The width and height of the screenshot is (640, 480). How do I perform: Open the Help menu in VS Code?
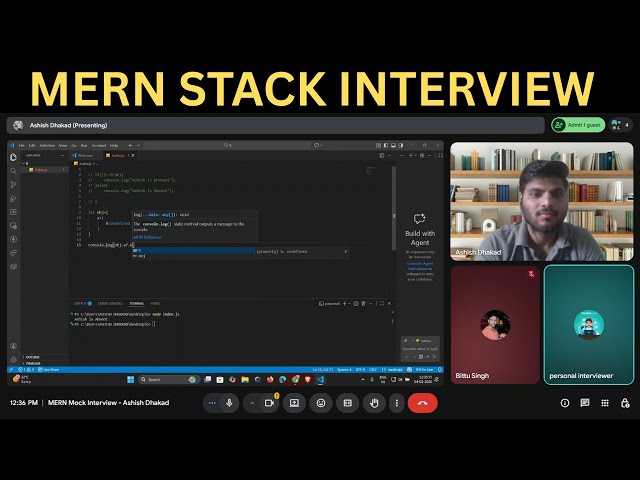114,145
